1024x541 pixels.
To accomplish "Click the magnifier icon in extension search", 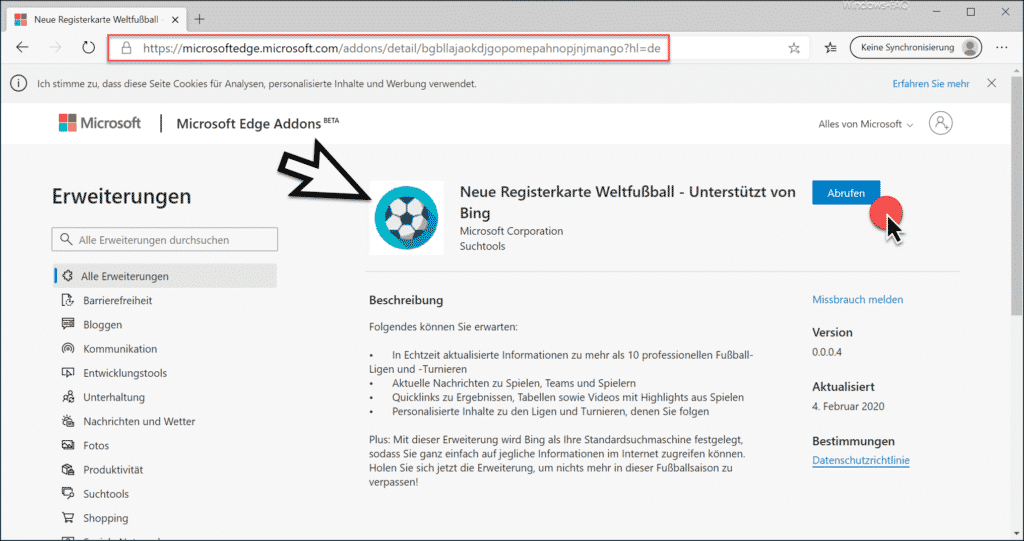I will pyautogui.click(x=66, y=239).
